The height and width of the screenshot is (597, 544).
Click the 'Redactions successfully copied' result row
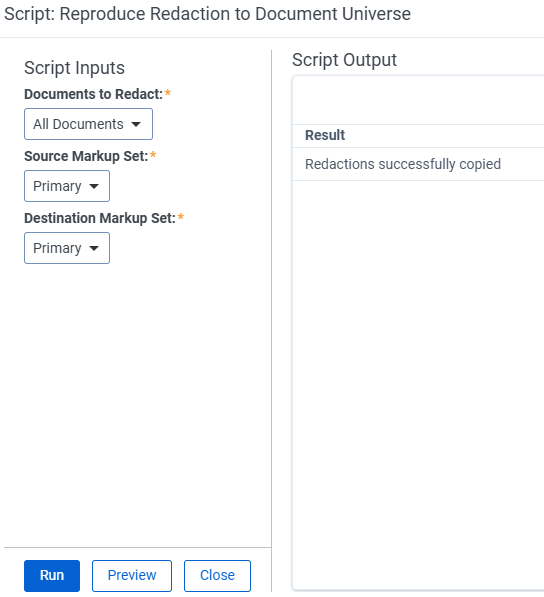[418, 164]
